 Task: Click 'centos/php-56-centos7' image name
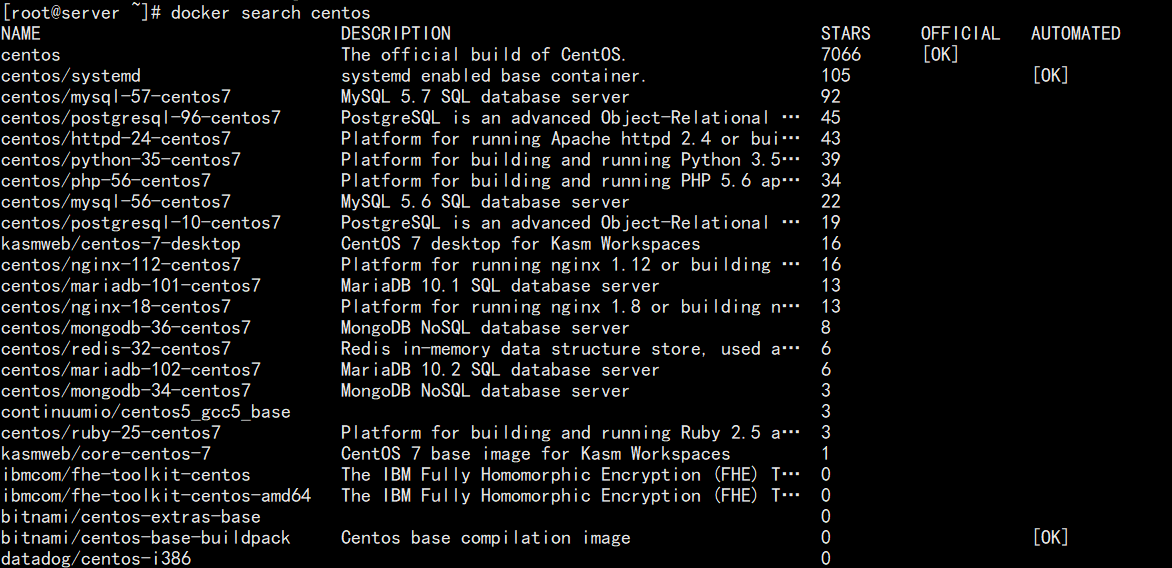[106, 181]
